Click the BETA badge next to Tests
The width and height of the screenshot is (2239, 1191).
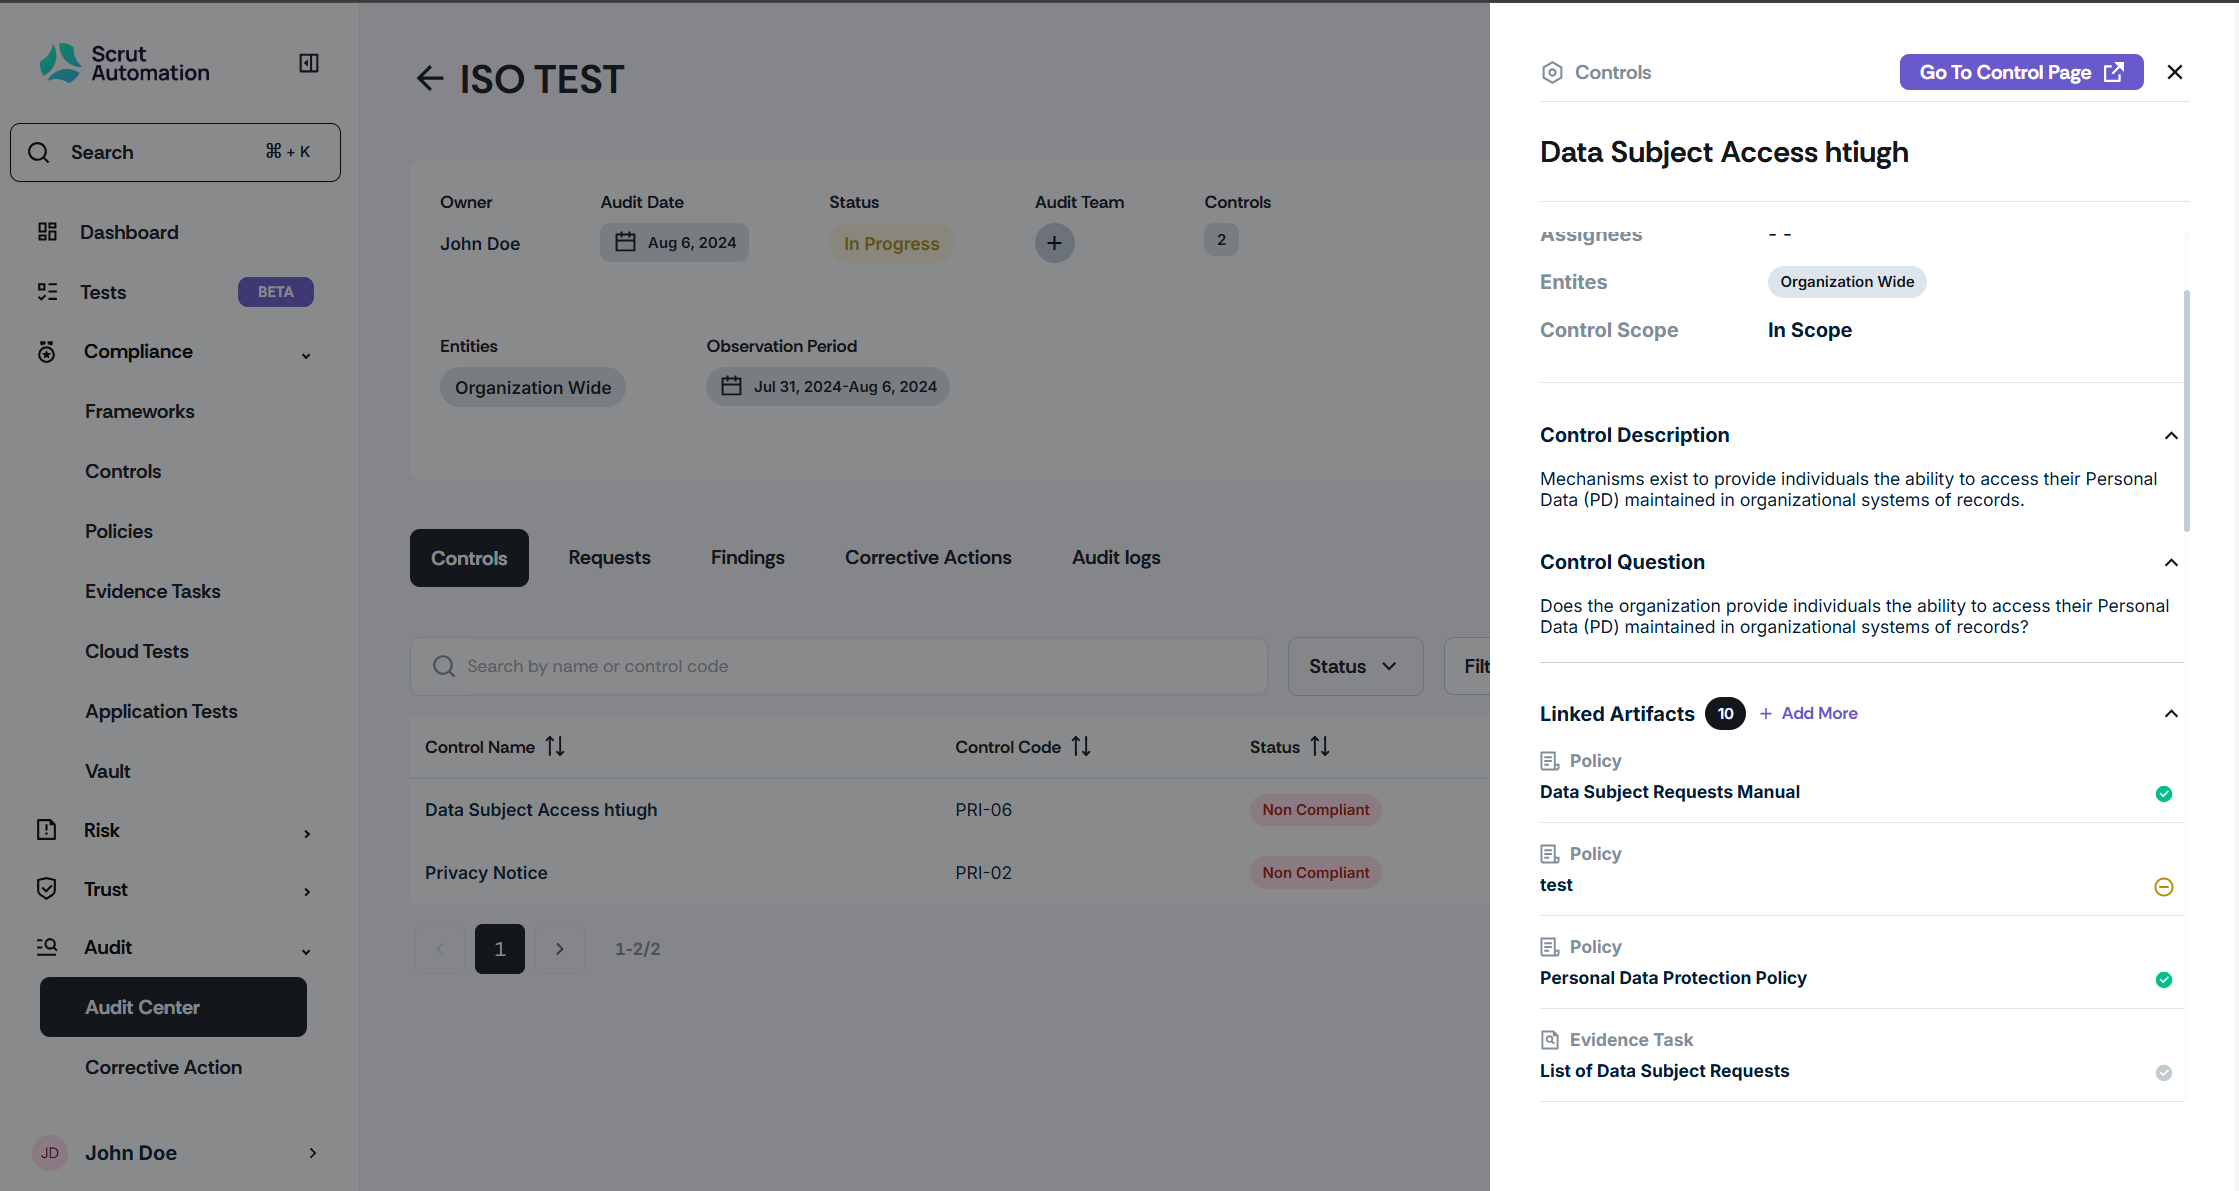[x=276, y=292]
